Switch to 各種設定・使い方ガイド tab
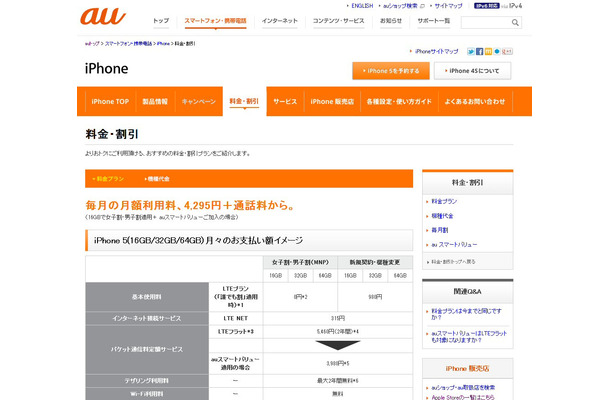The image size is (610, 400). (x=399, y=102)
